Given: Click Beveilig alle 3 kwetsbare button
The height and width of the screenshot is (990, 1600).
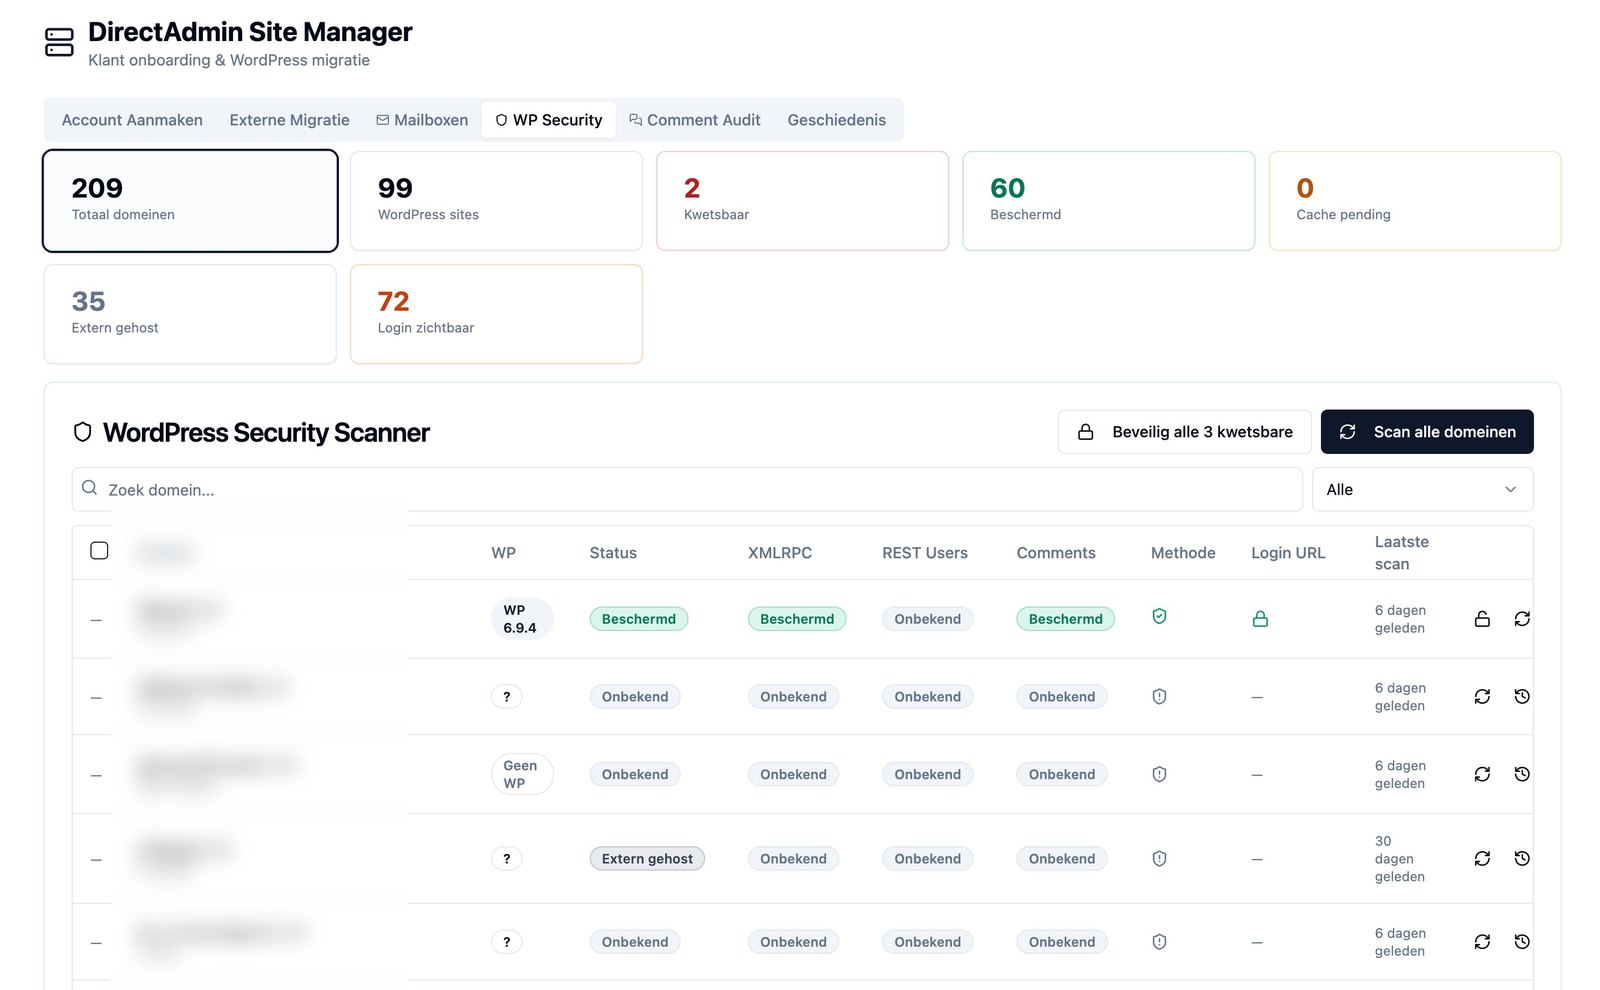Looking at the screenshot, I should coord(1185,432).
